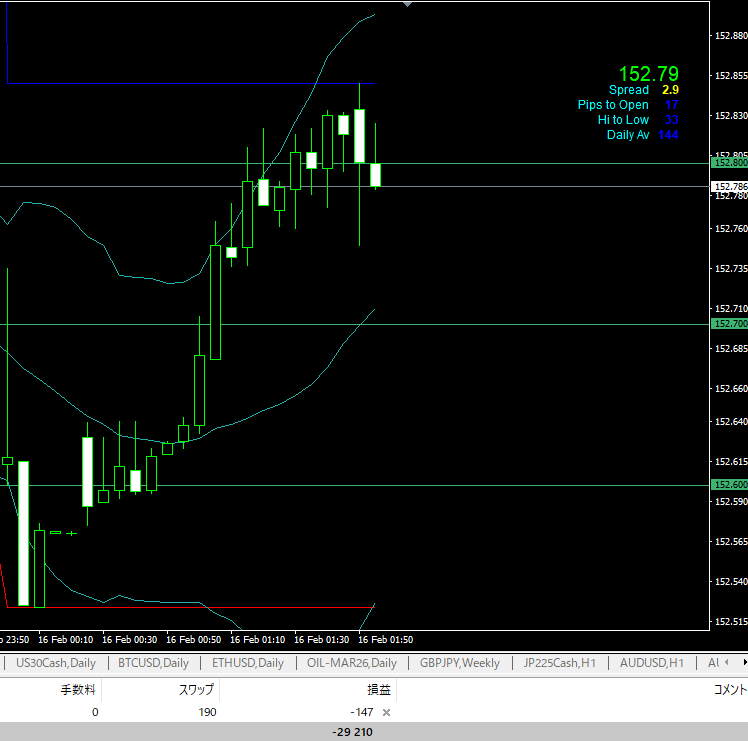Click the コメント column header

pos(728,689)
